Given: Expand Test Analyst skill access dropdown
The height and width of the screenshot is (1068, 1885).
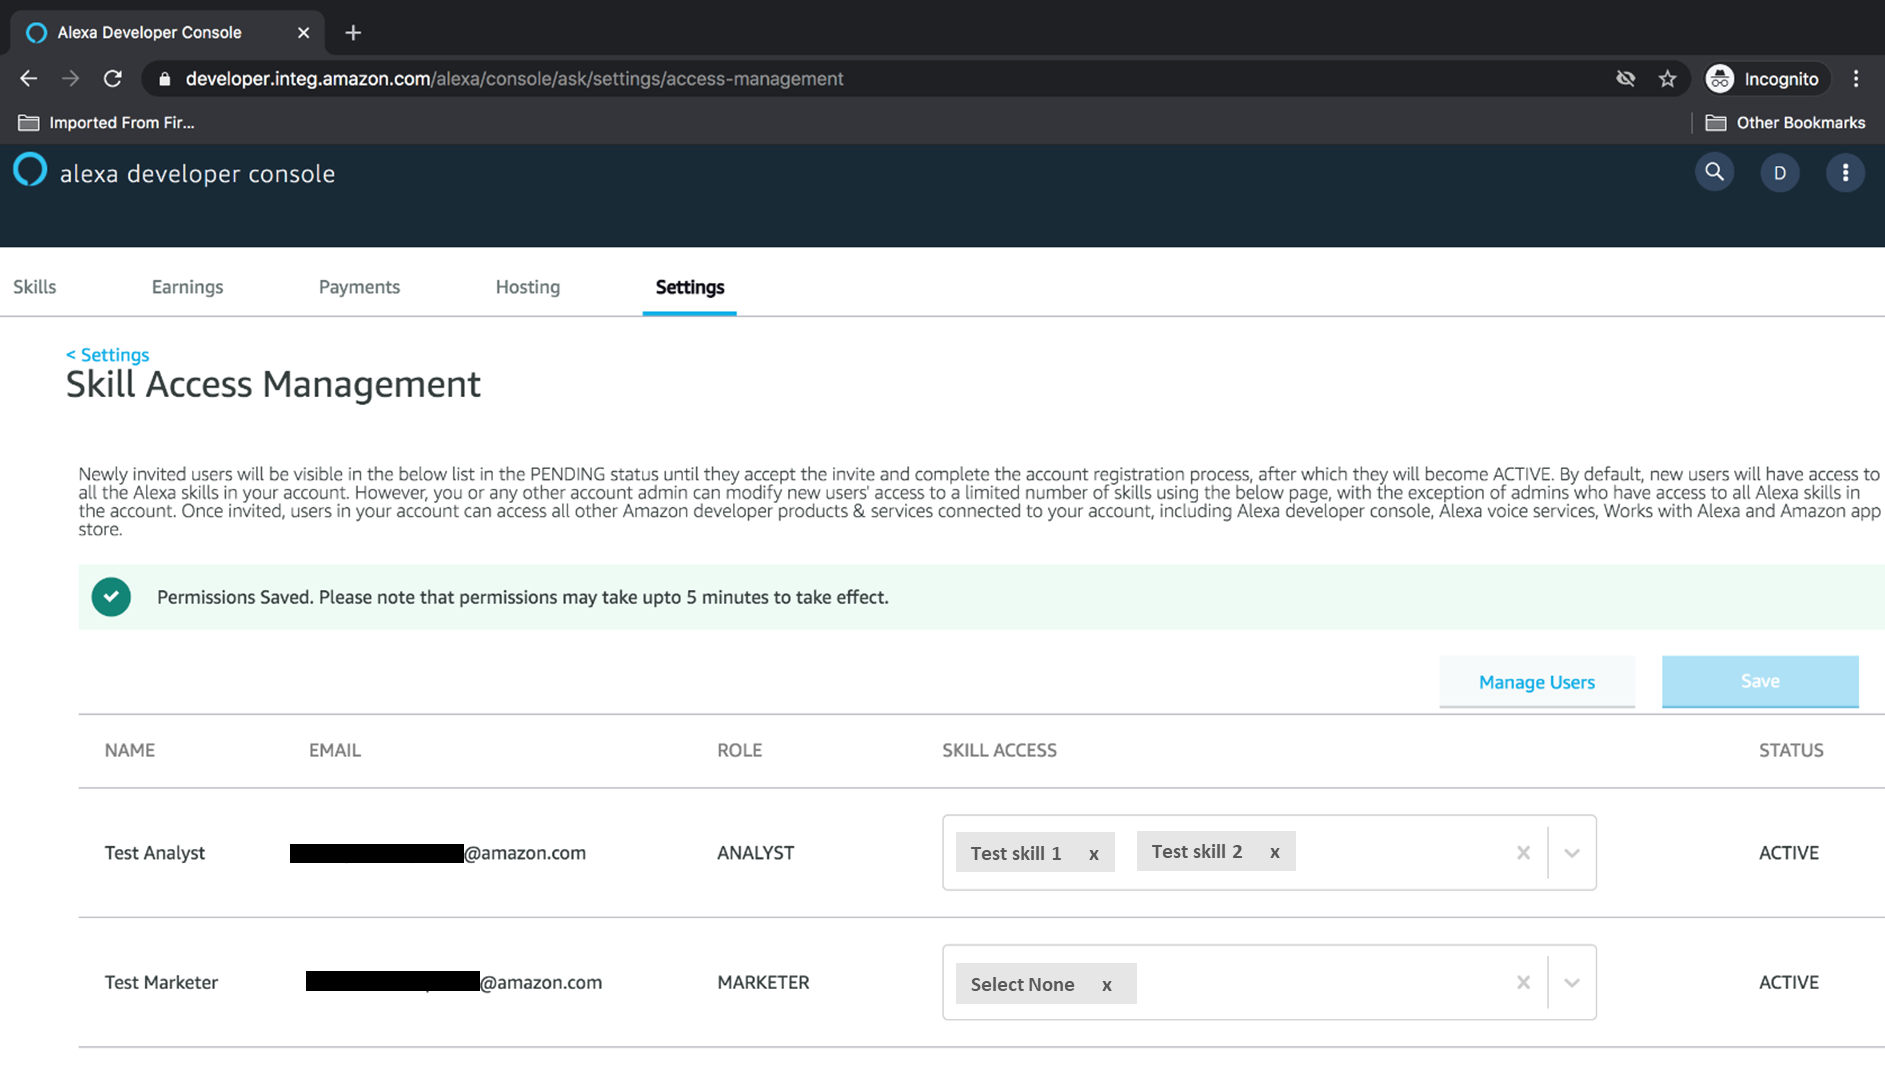Looking at the screenshot, I should [x=1571, y=853].
